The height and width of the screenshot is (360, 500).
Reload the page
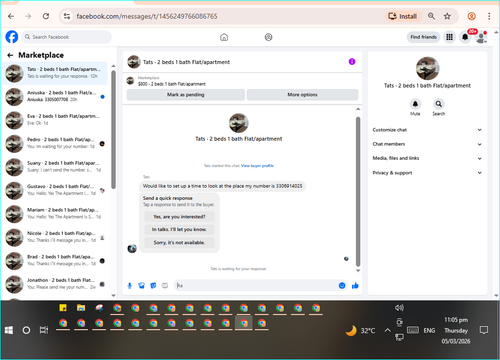coord(46,16)
